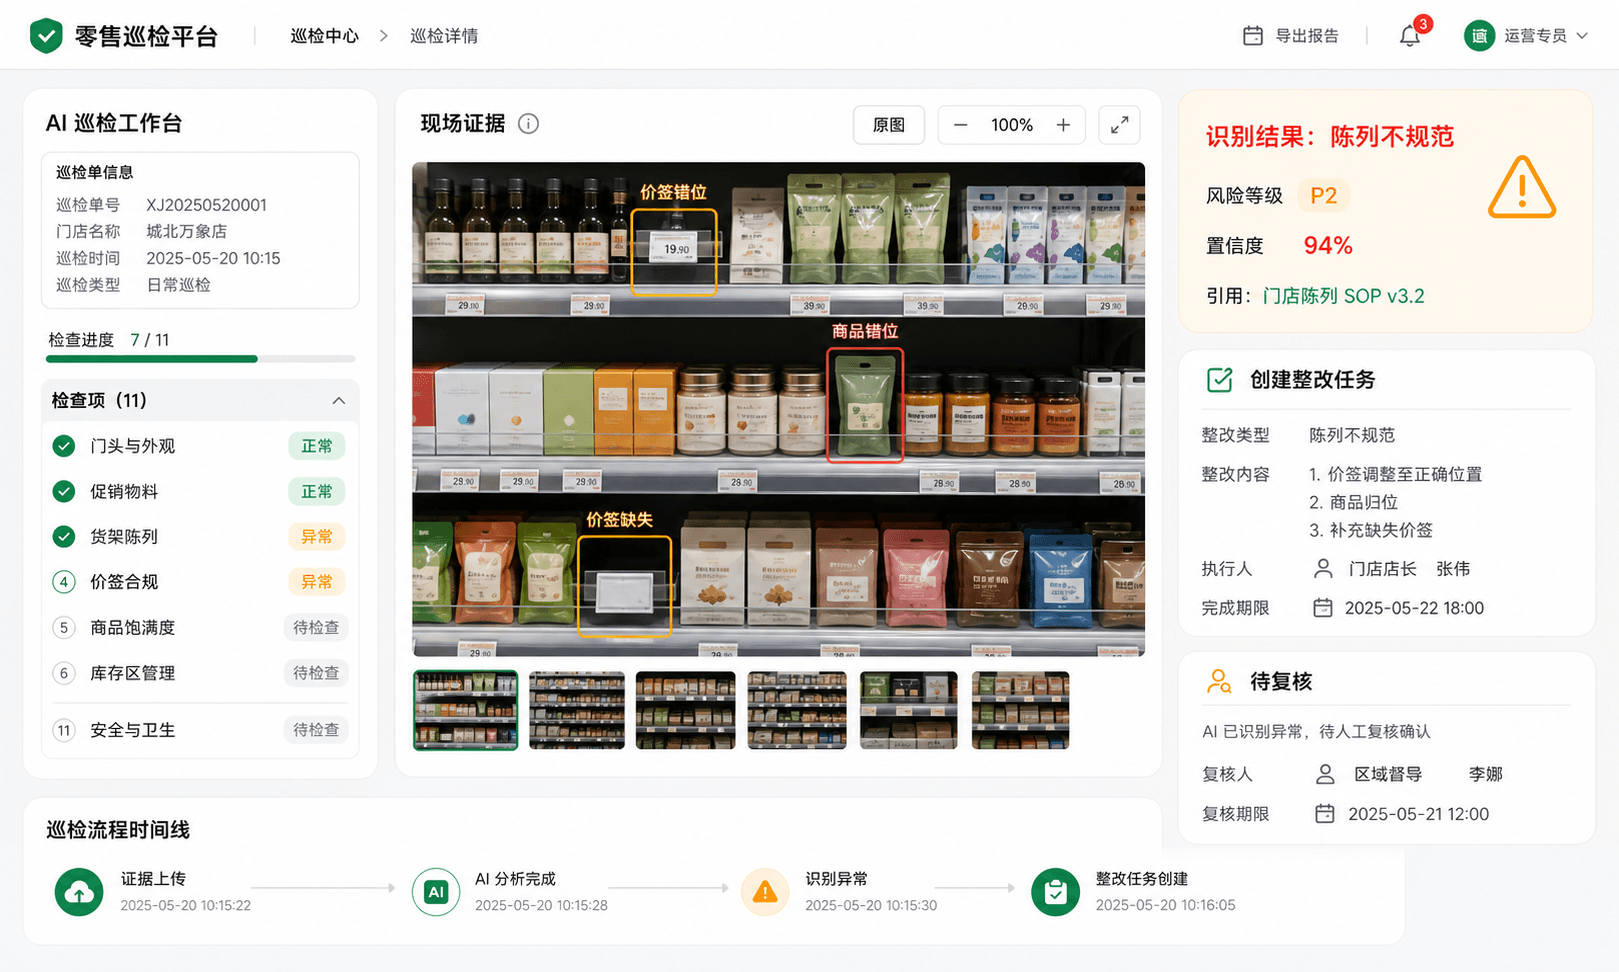The image size is (1619, 972).
Task: Click the 价签缺失 annotation box
Action: click(x=625, y=586)
